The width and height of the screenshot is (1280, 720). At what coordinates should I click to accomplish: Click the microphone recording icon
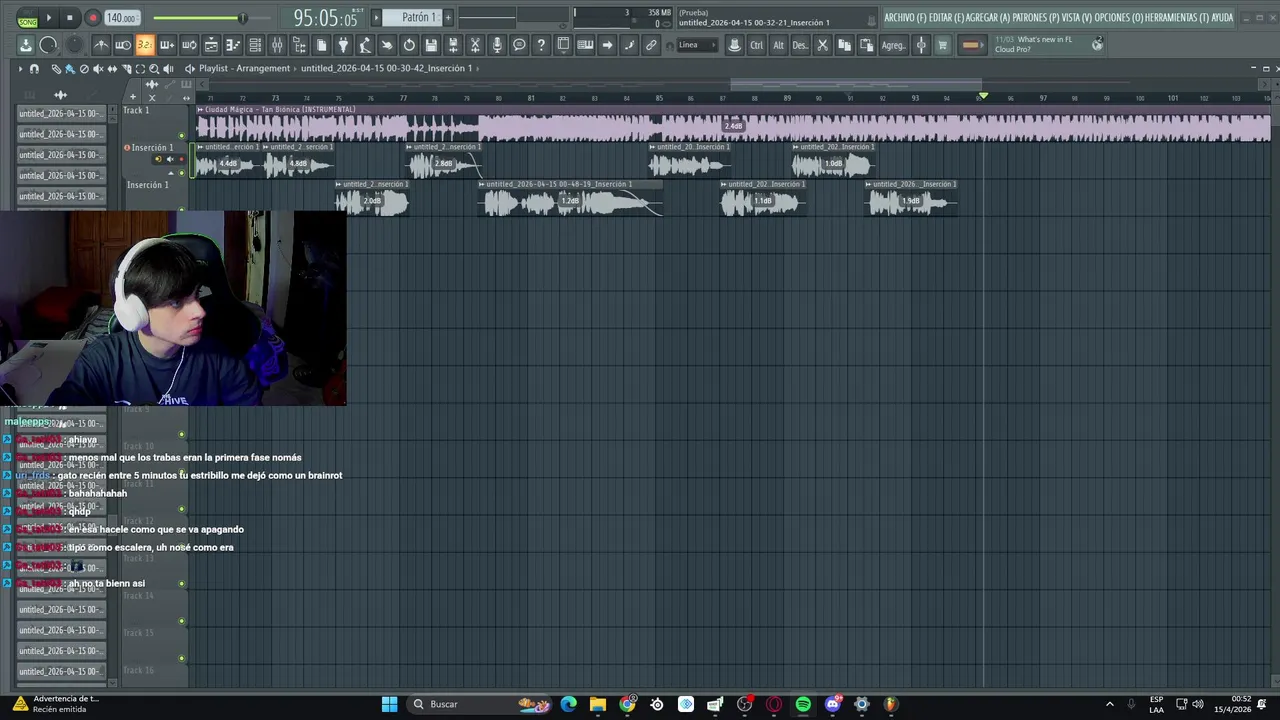point(497,45)
